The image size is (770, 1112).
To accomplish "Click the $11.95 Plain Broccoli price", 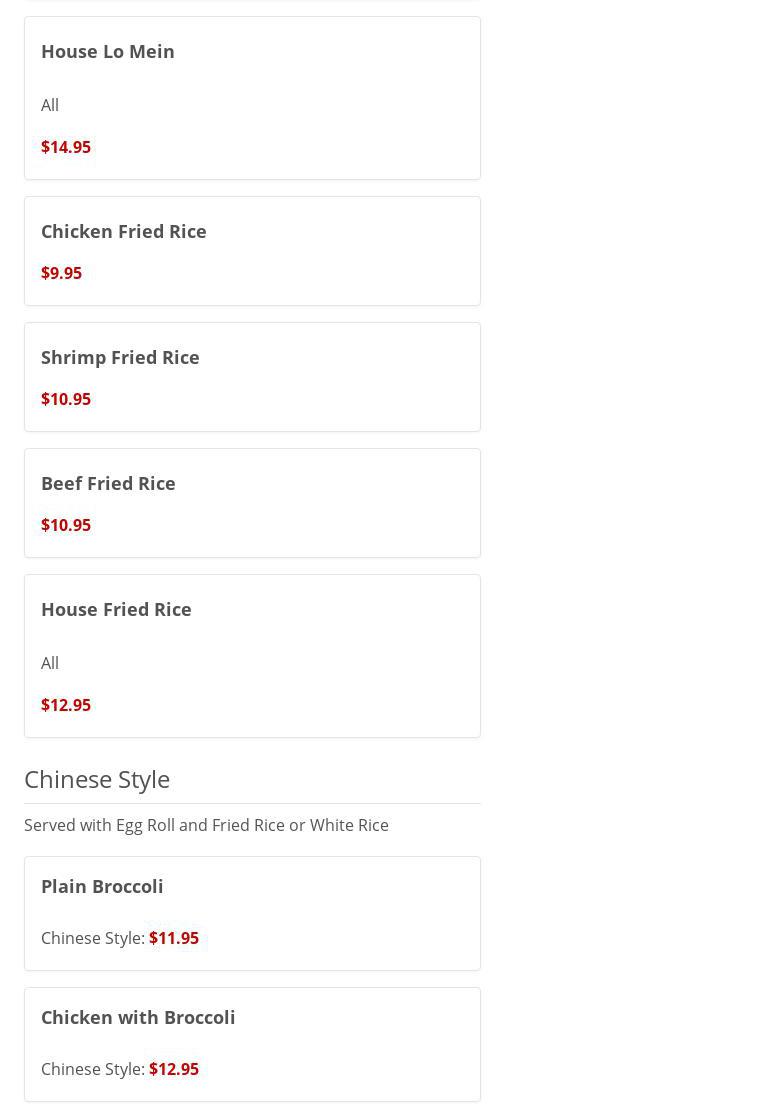I will point(174,938).
